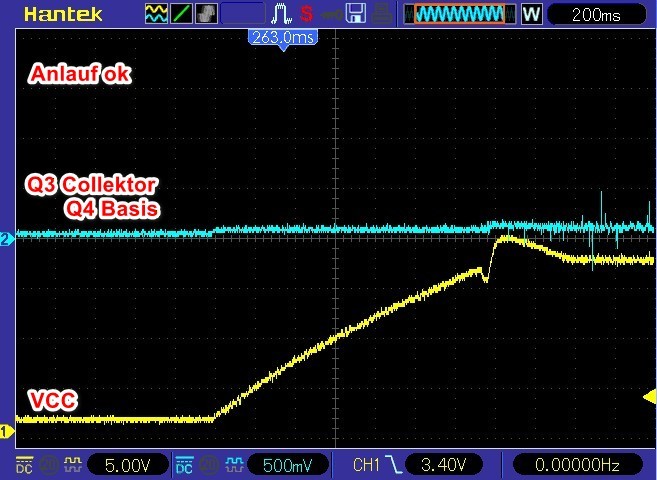The image size is (657, 480).
Task: Click the dual waveform display icon
Action: tap(157, 14)
